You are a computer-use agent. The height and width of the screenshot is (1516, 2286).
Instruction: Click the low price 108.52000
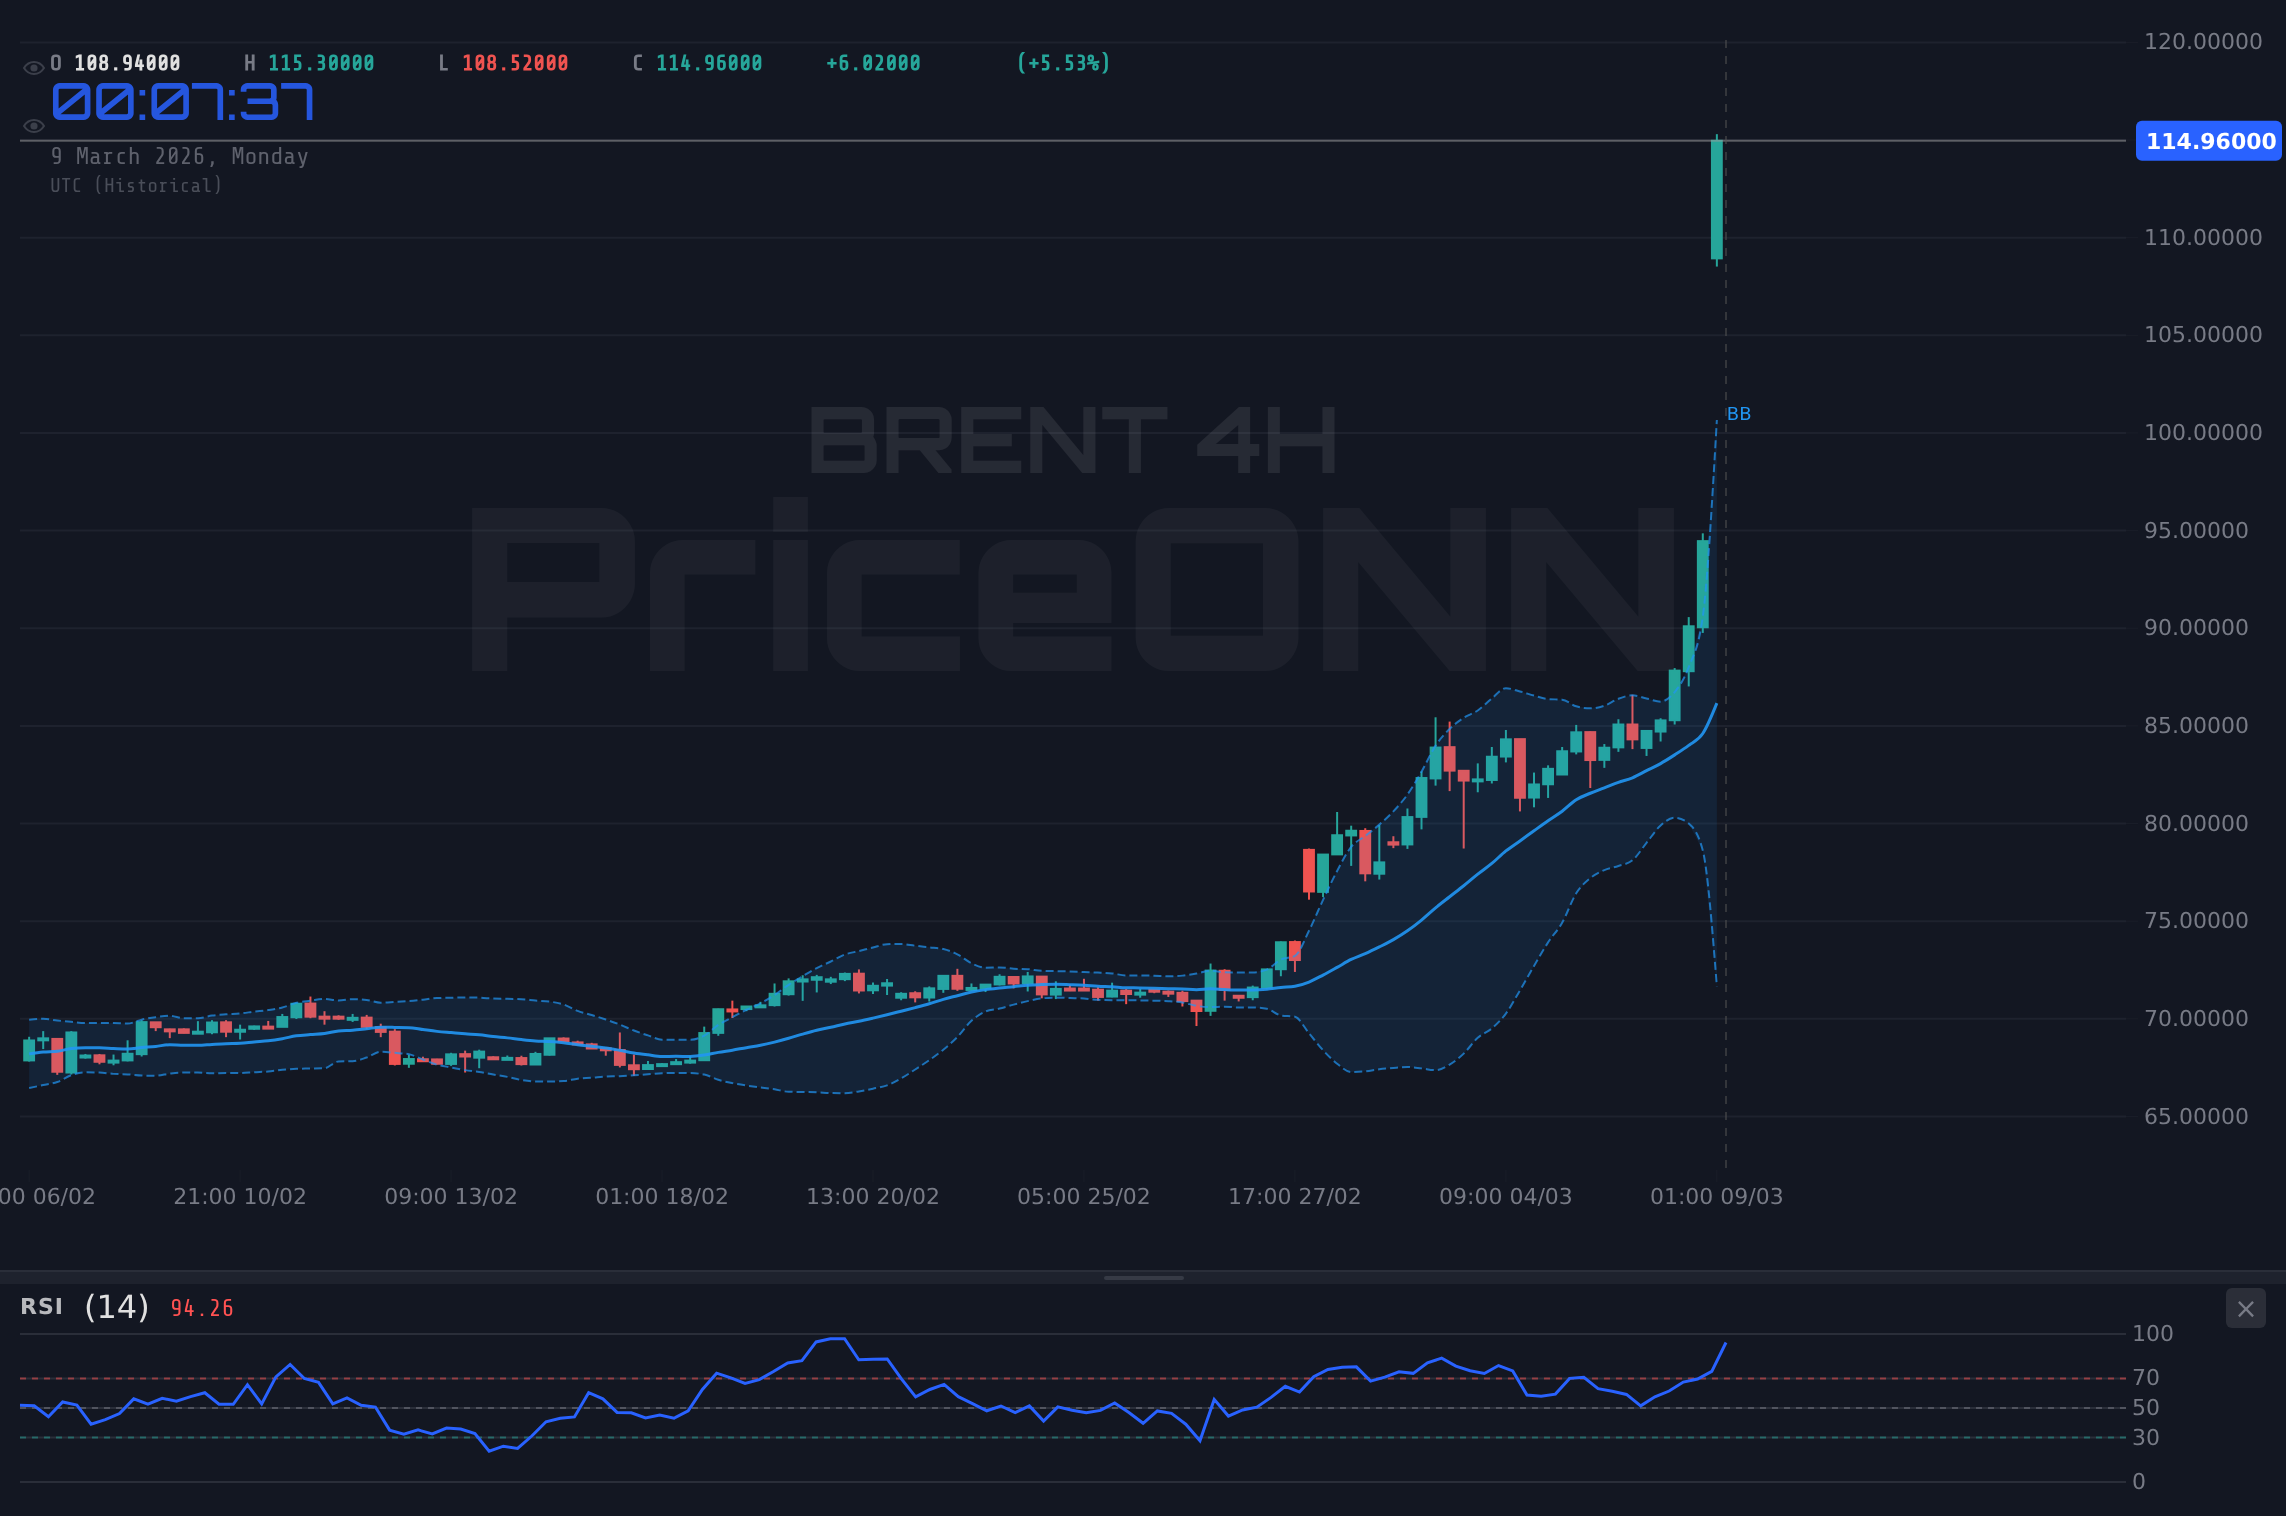click(515, 63)
